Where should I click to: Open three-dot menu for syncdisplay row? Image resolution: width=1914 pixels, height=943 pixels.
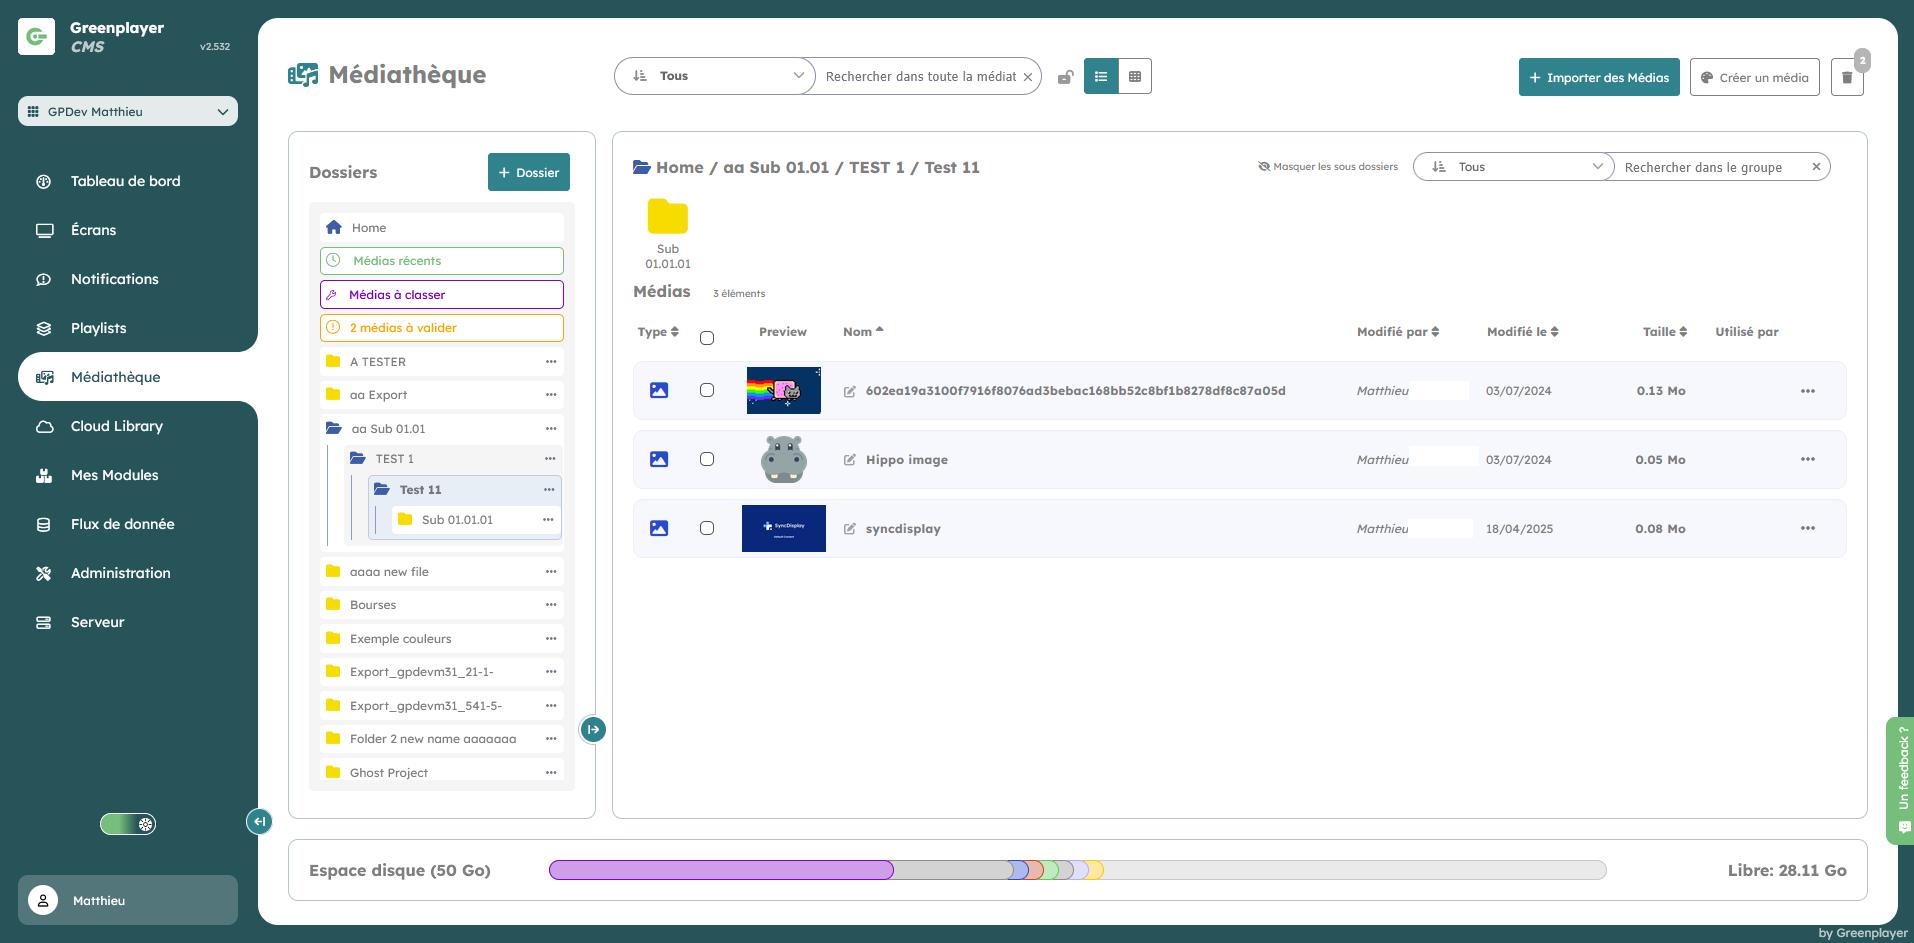click(x=1807, y=529)
